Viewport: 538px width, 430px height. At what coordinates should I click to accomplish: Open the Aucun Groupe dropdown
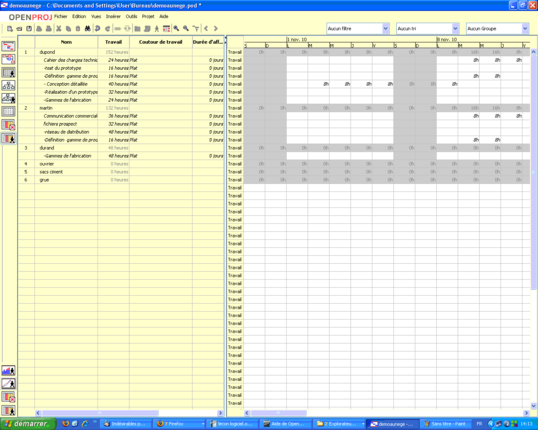point(498,29)
